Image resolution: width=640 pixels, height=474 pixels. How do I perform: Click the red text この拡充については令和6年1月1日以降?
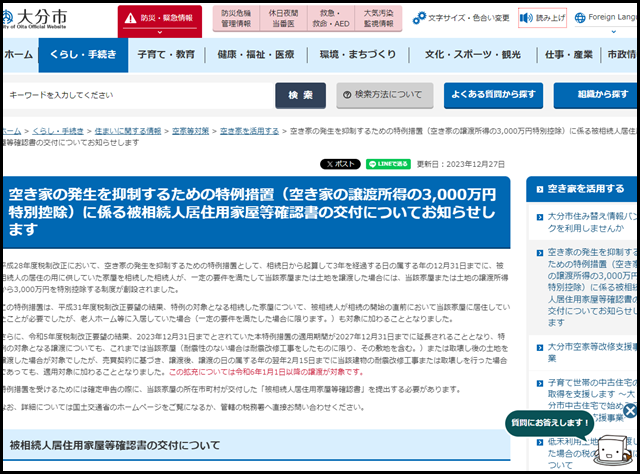tap(266, 372)
